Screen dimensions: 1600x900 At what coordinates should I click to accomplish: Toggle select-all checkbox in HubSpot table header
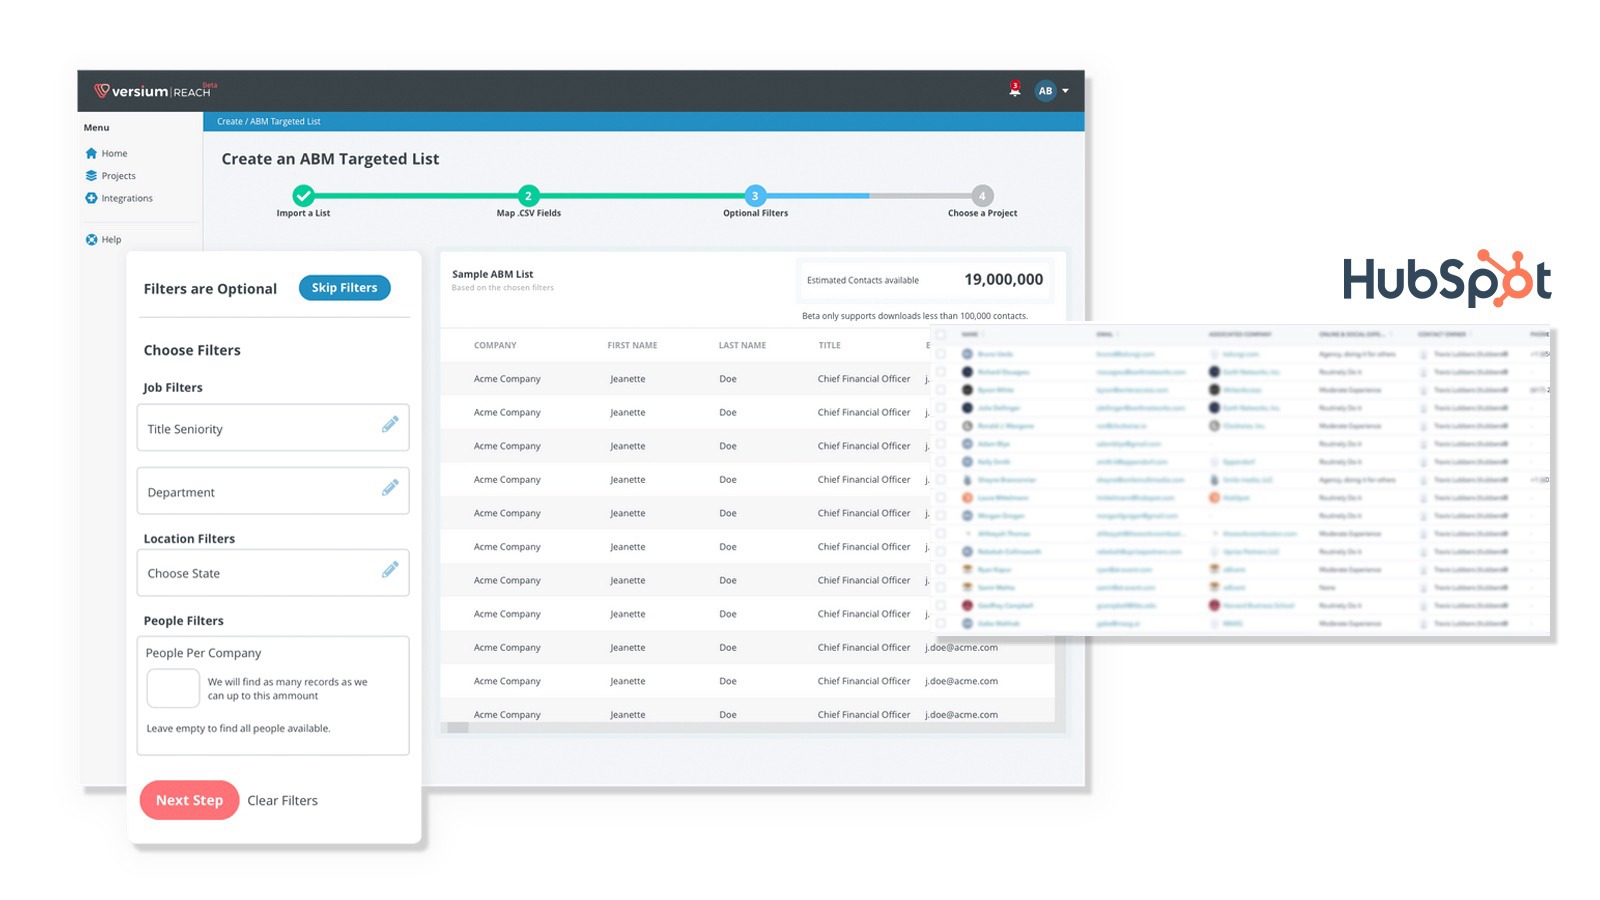tap(940, 334)
